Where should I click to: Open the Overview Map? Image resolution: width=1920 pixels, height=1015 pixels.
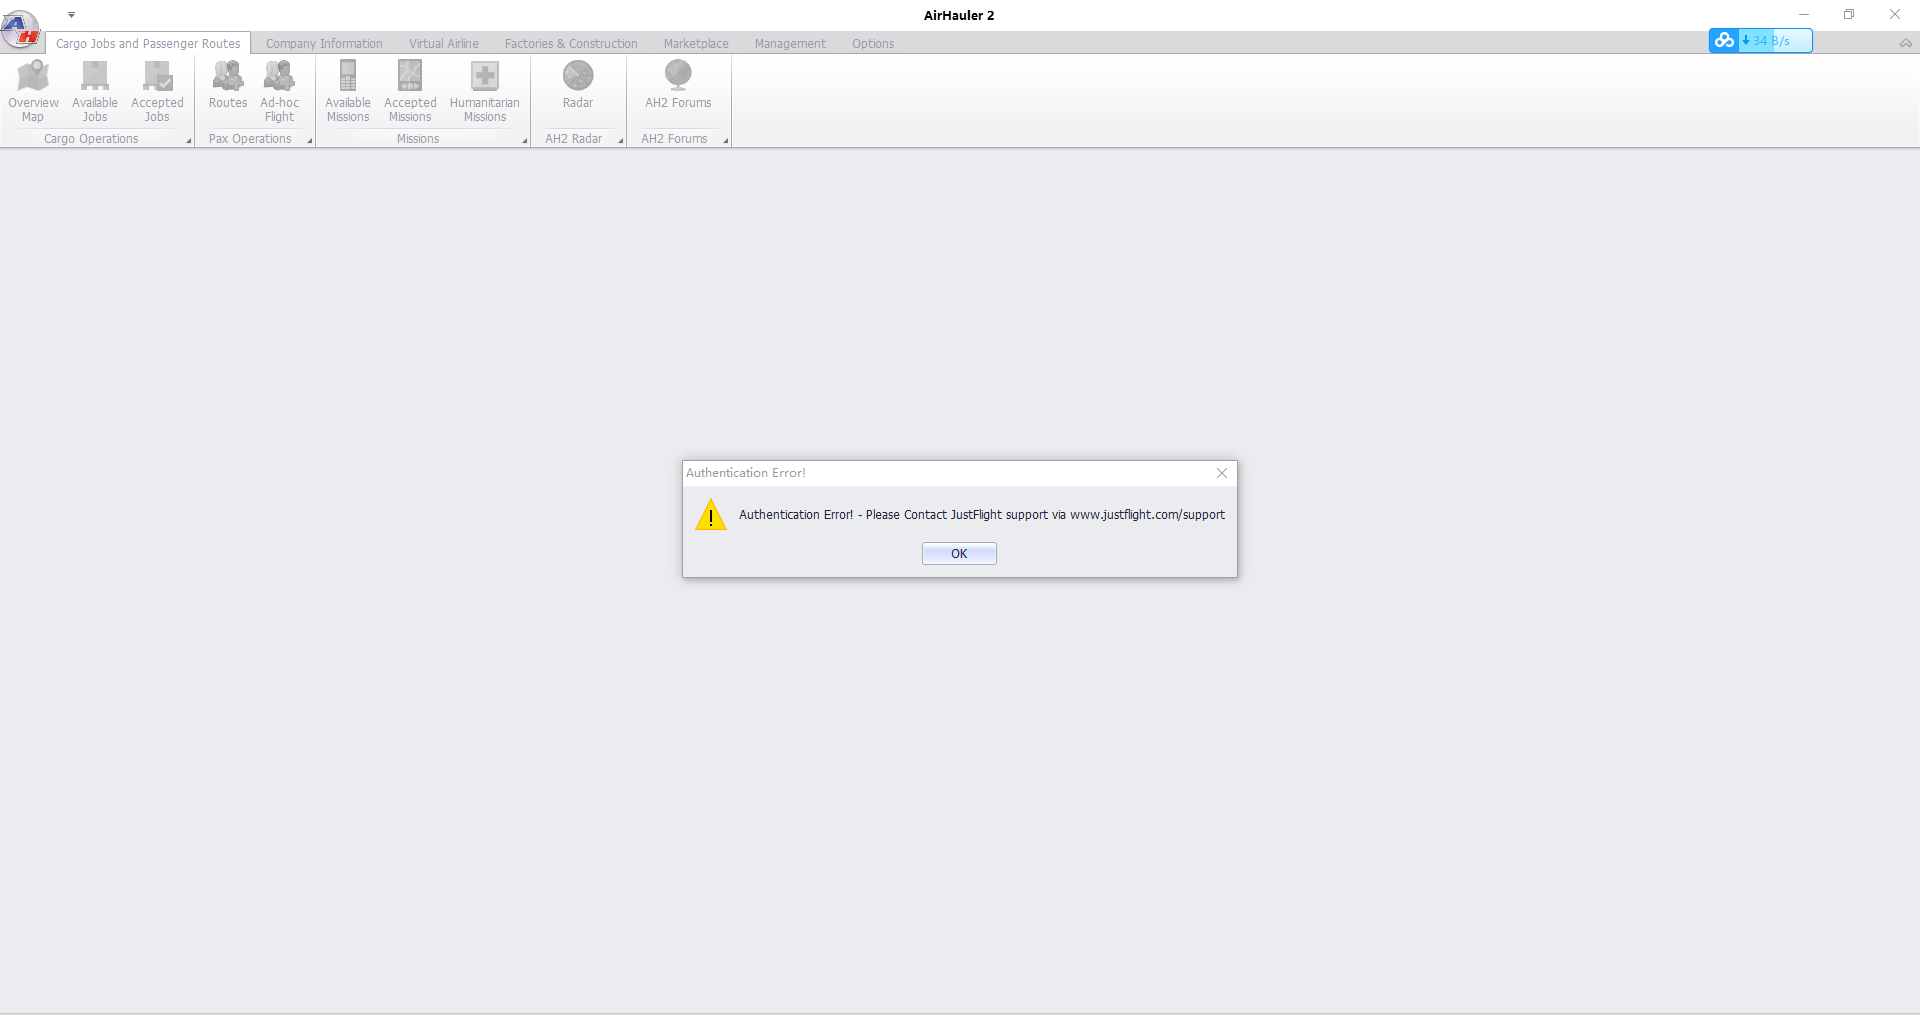point(33,90)
